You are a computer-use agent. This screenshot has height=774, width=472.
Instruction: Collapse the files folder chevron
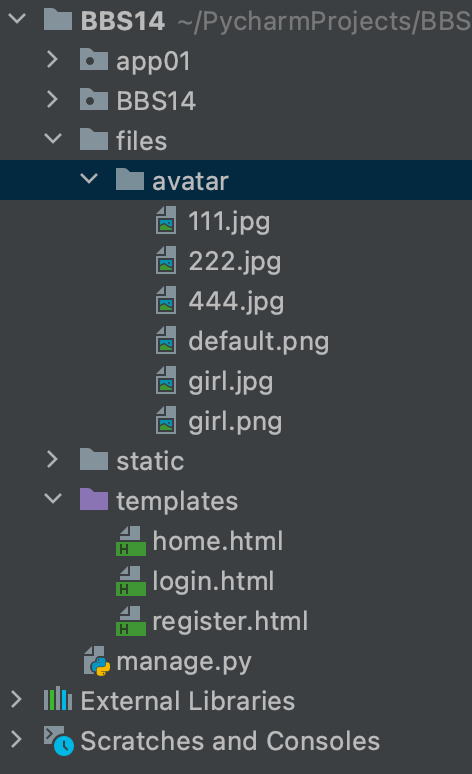click(x=53, y=138)
